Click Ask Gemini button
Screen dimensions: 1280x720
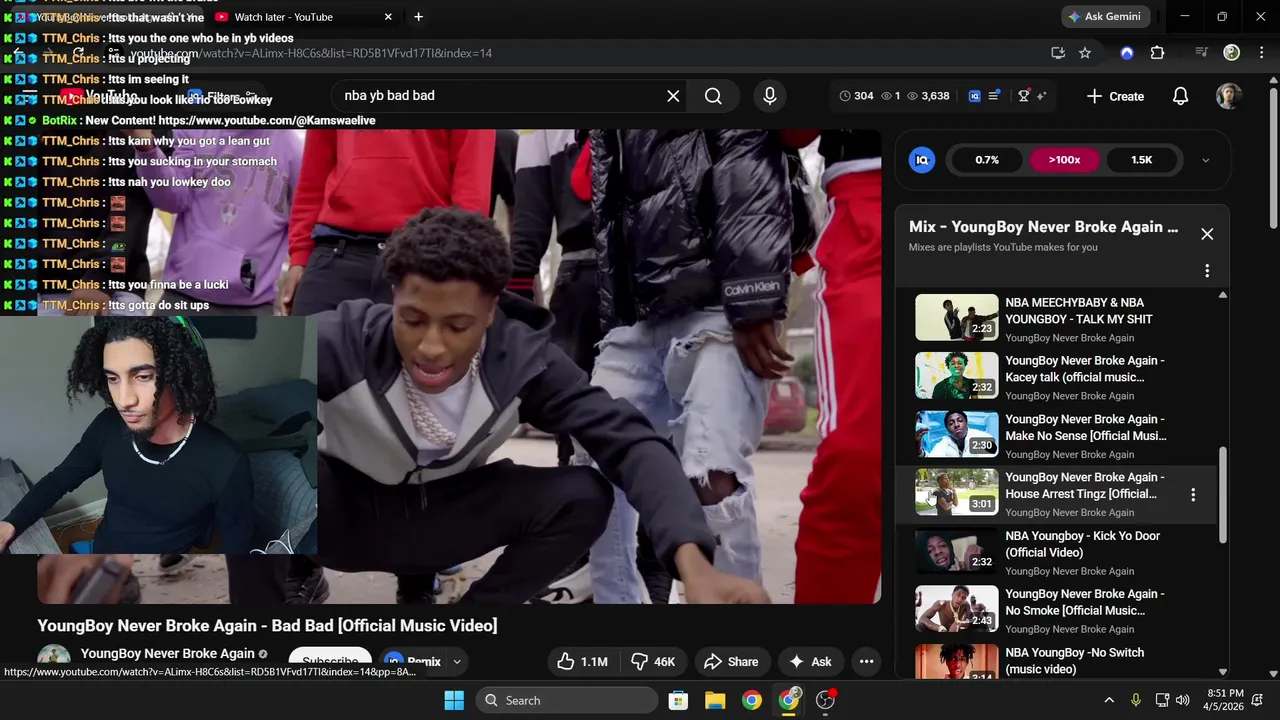1107,17
